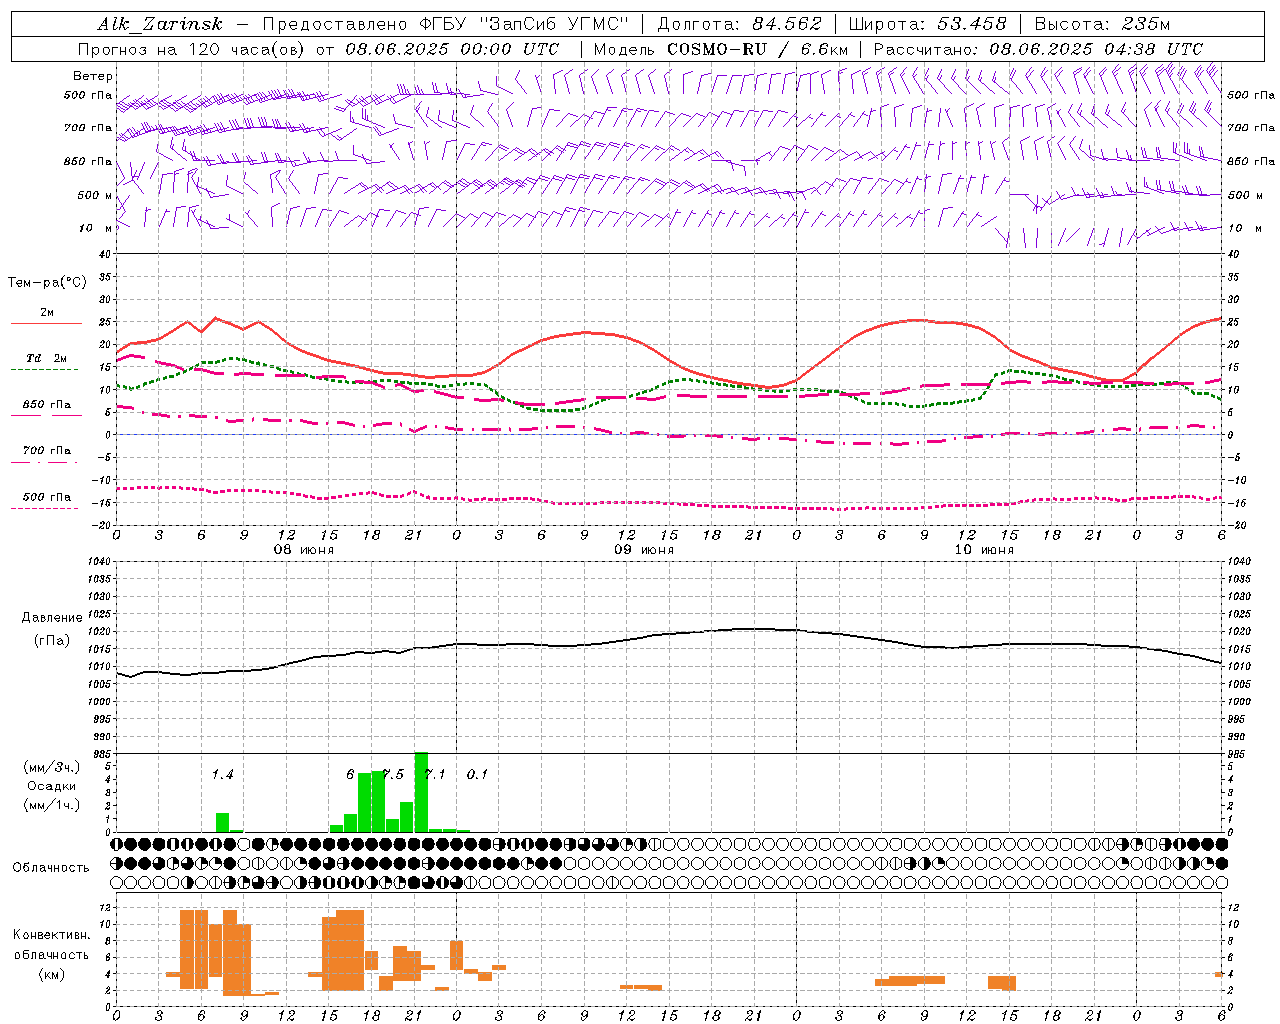The width and height of the screenshot is (1280, 1024).
Task: Click the Конвективн. convective cloud label
Action: 51,935
